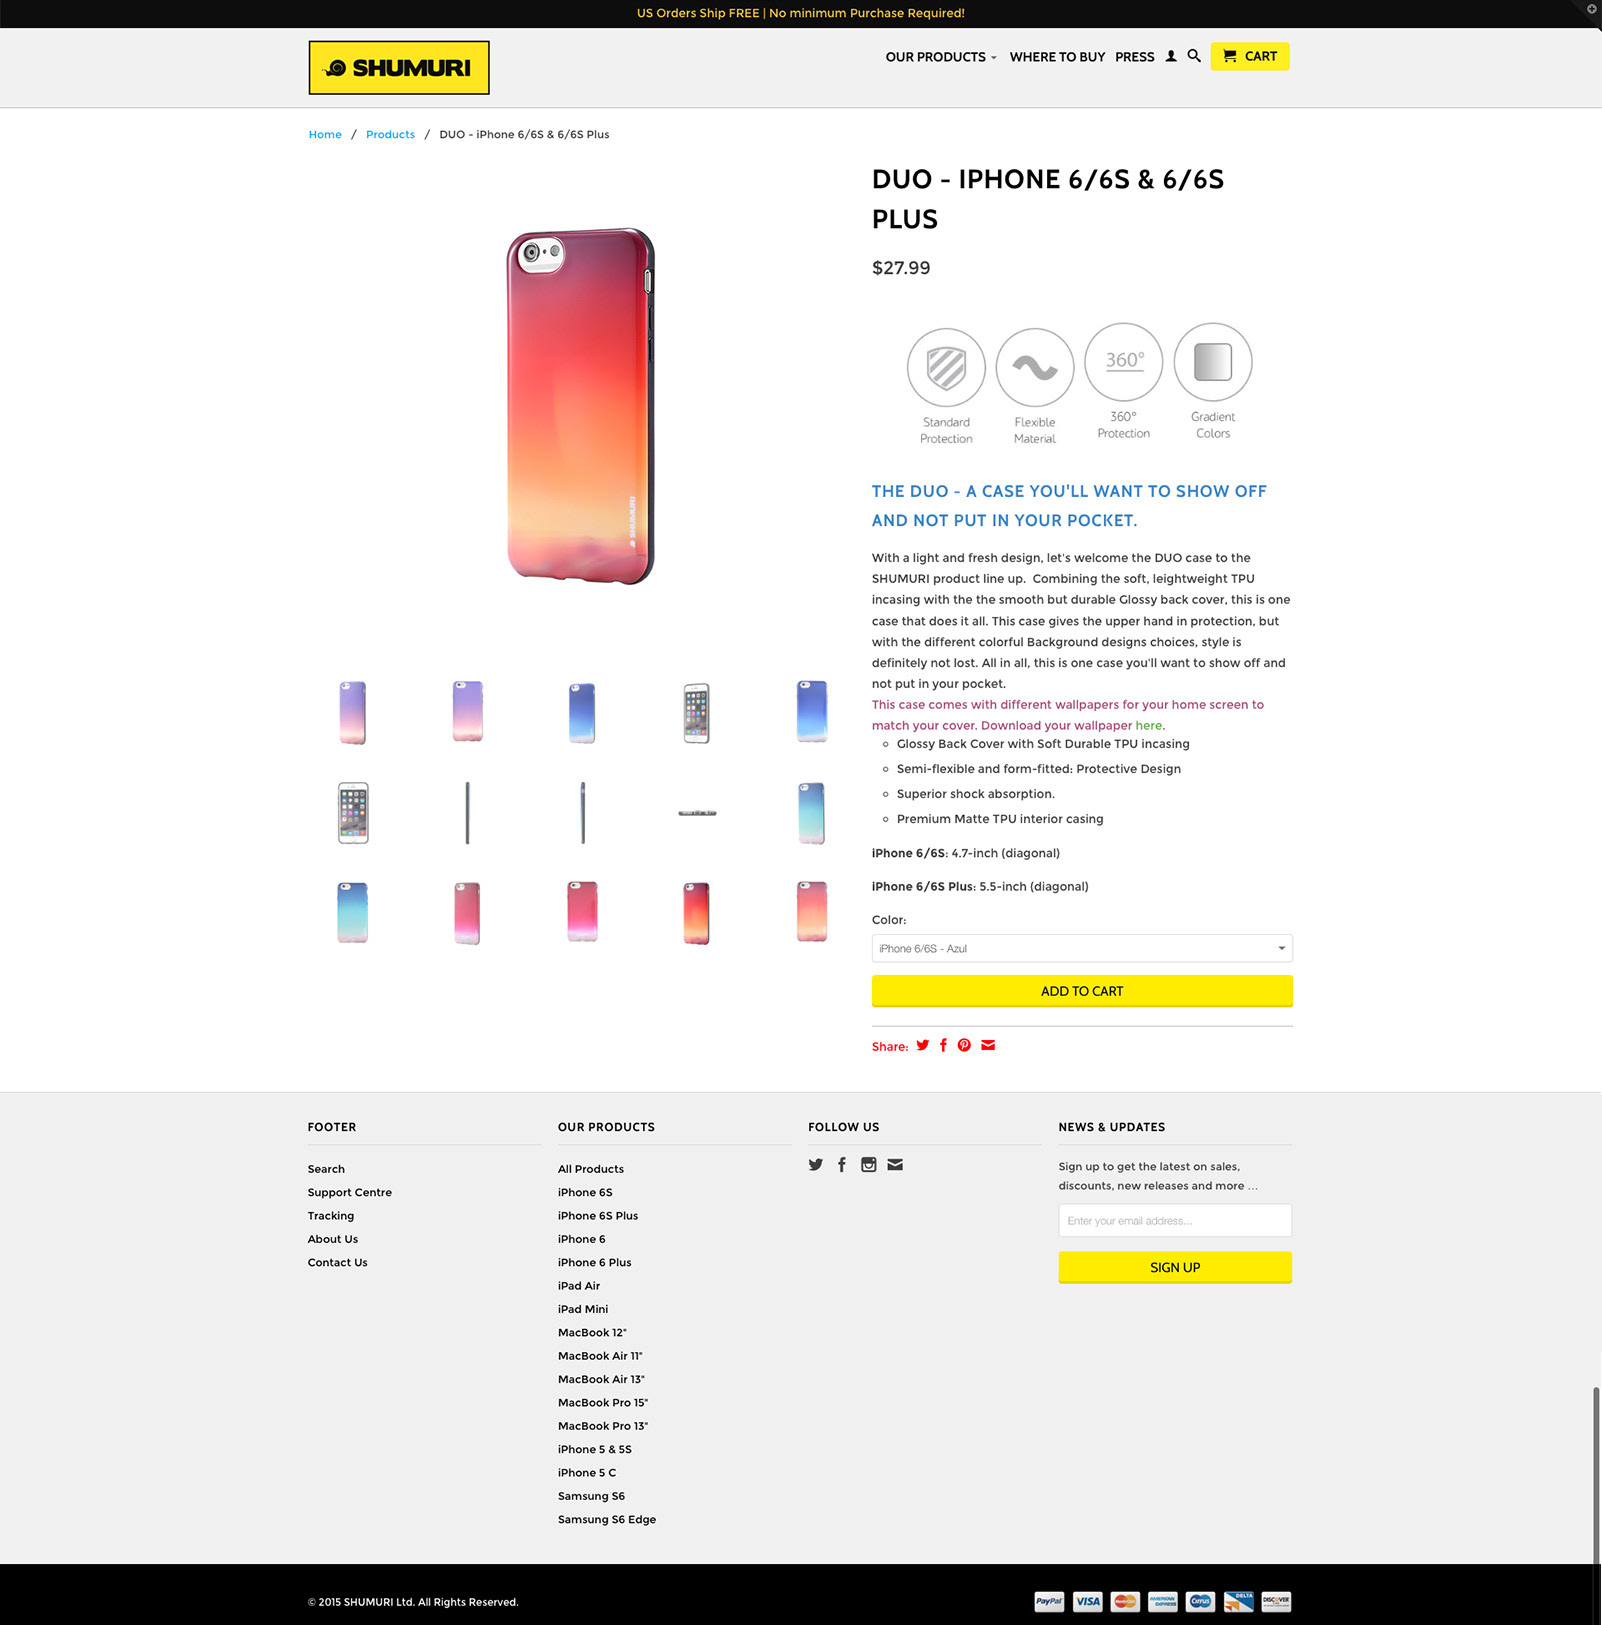This screenshot has width=1602, height=1625.
Task: Click the email address input field
Action: 1175,1220
